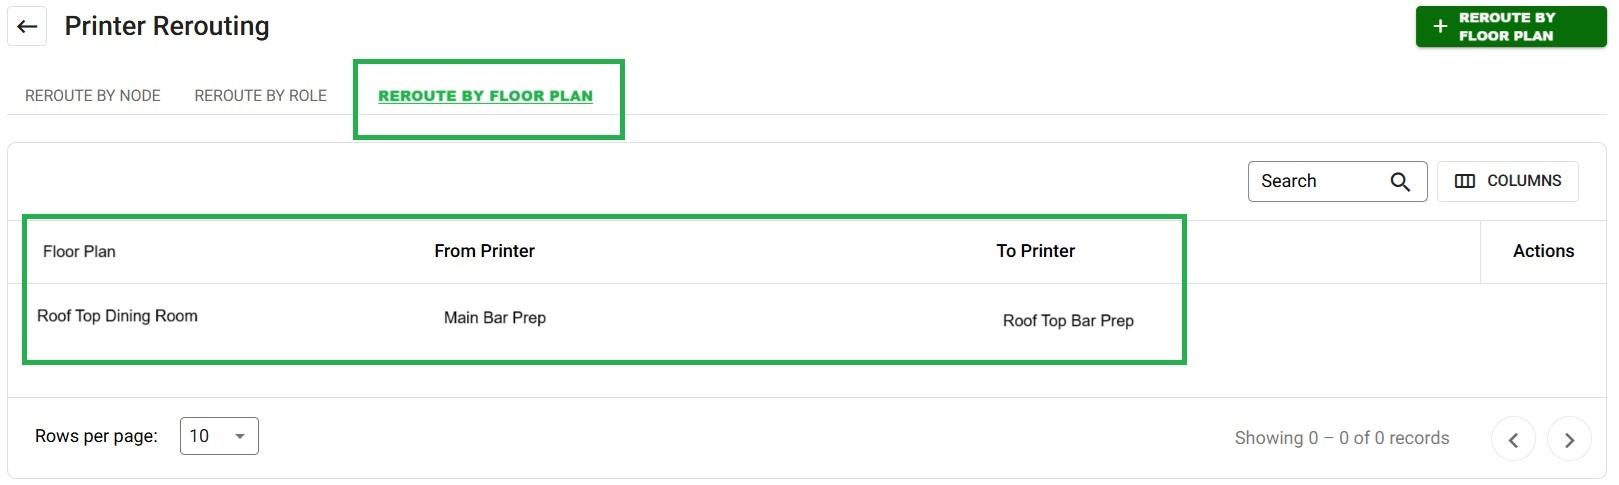Open the Columns chooser button
1619x485 pixels.
click(x=1508, y=181)
